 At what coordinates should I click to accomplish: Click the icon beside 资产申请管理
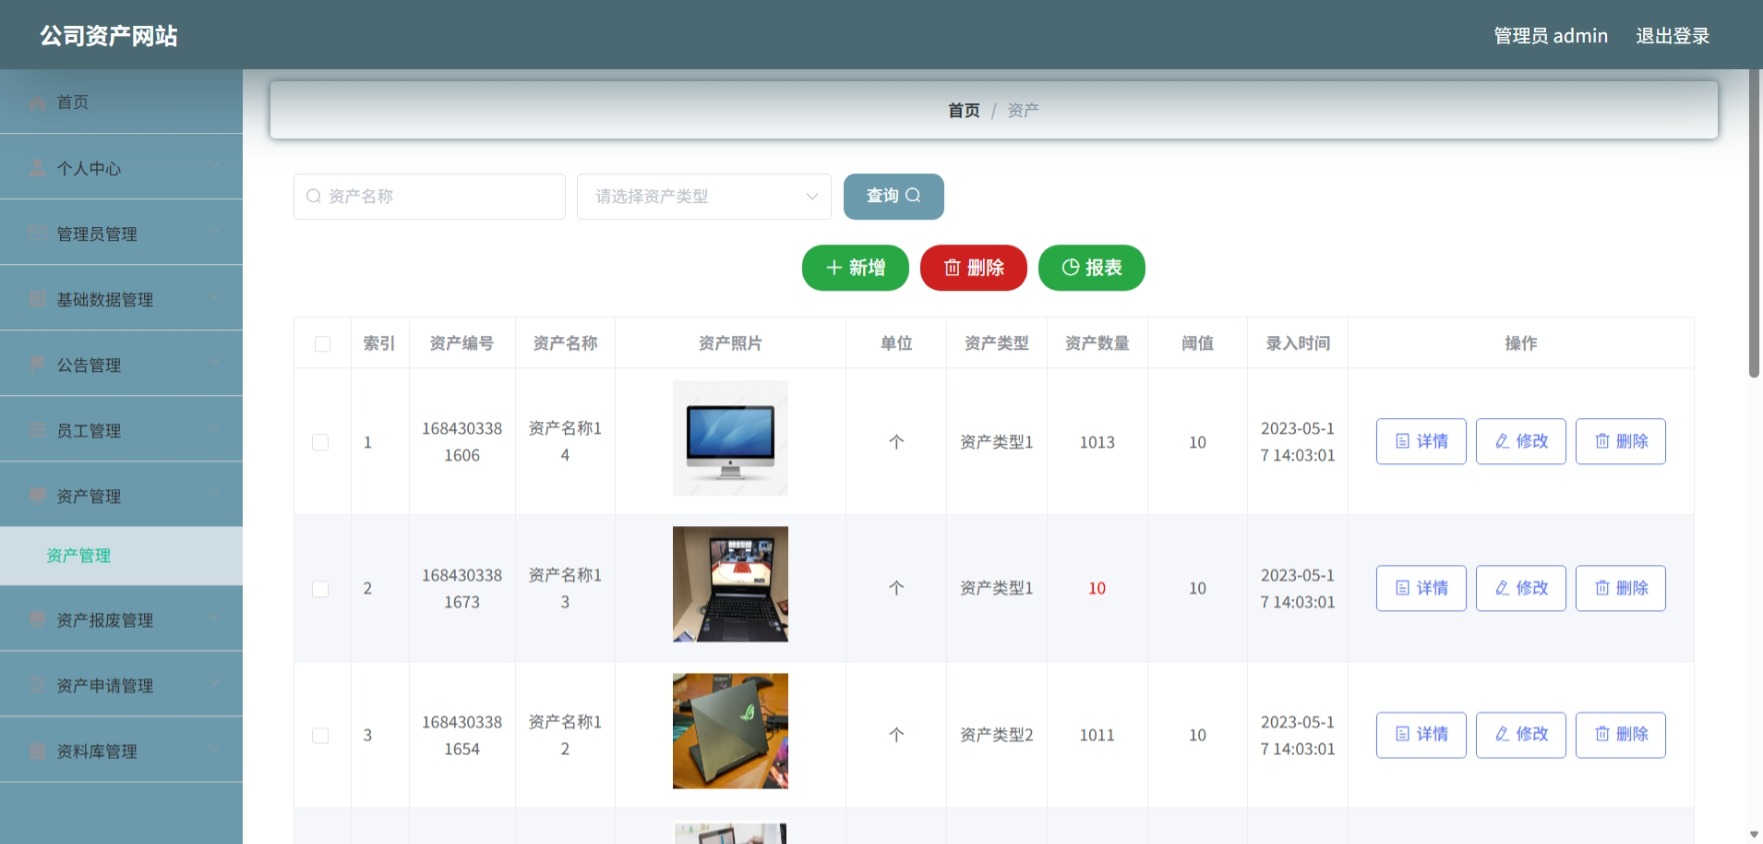[x=37, y=685]
